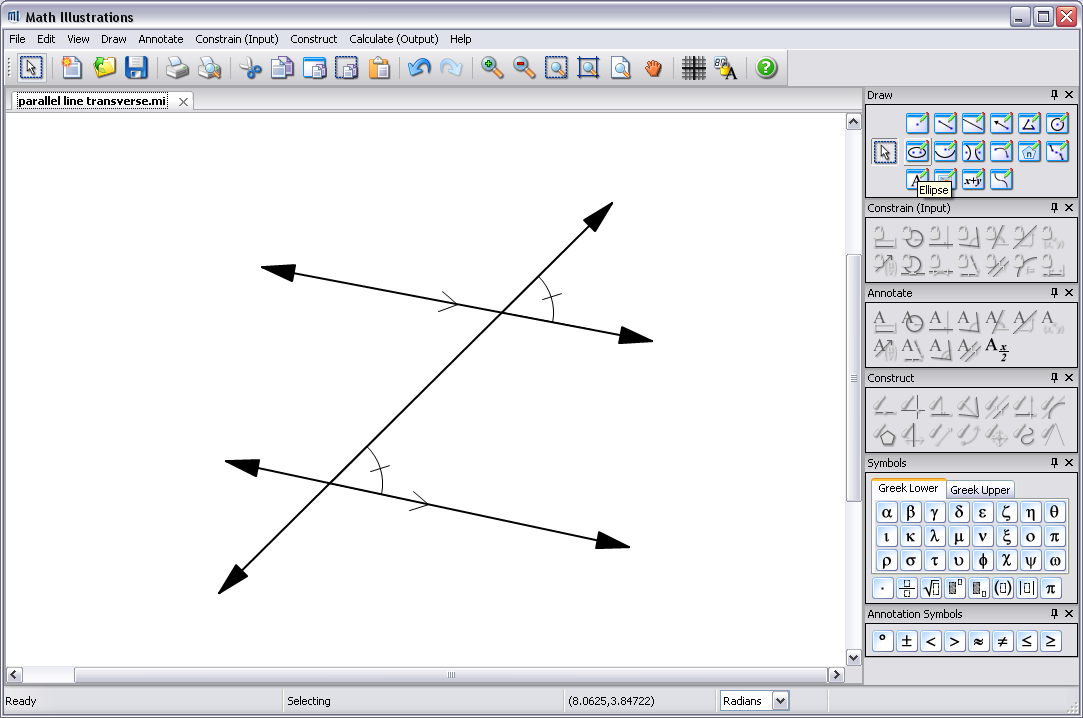Image resolution: width=1083 pixels, height=718 pixels.
Task: Click the Undo toolbar icon
Action: tap(419, 68)
